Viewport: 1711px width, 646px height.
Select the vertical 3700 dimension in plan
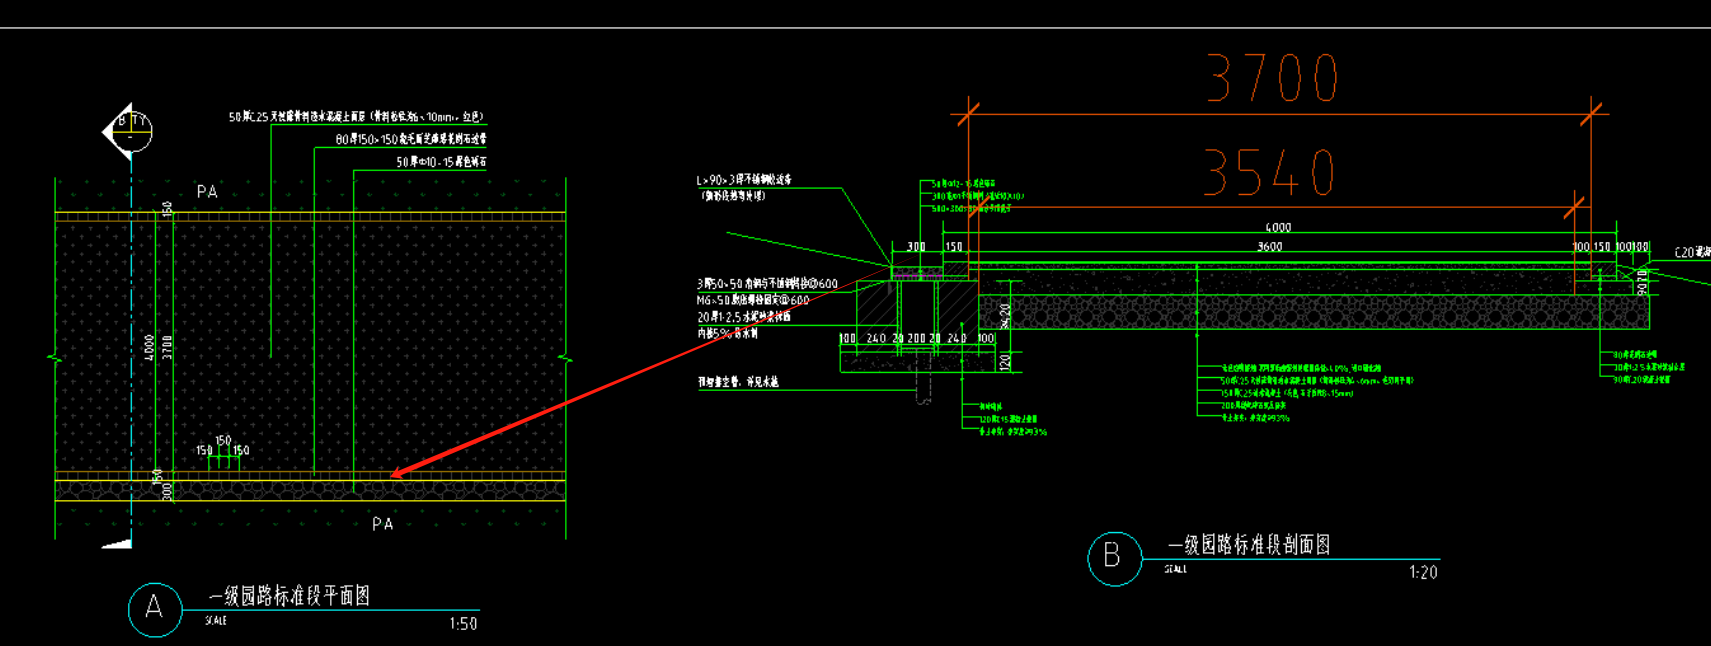click(x=168, y=347)
